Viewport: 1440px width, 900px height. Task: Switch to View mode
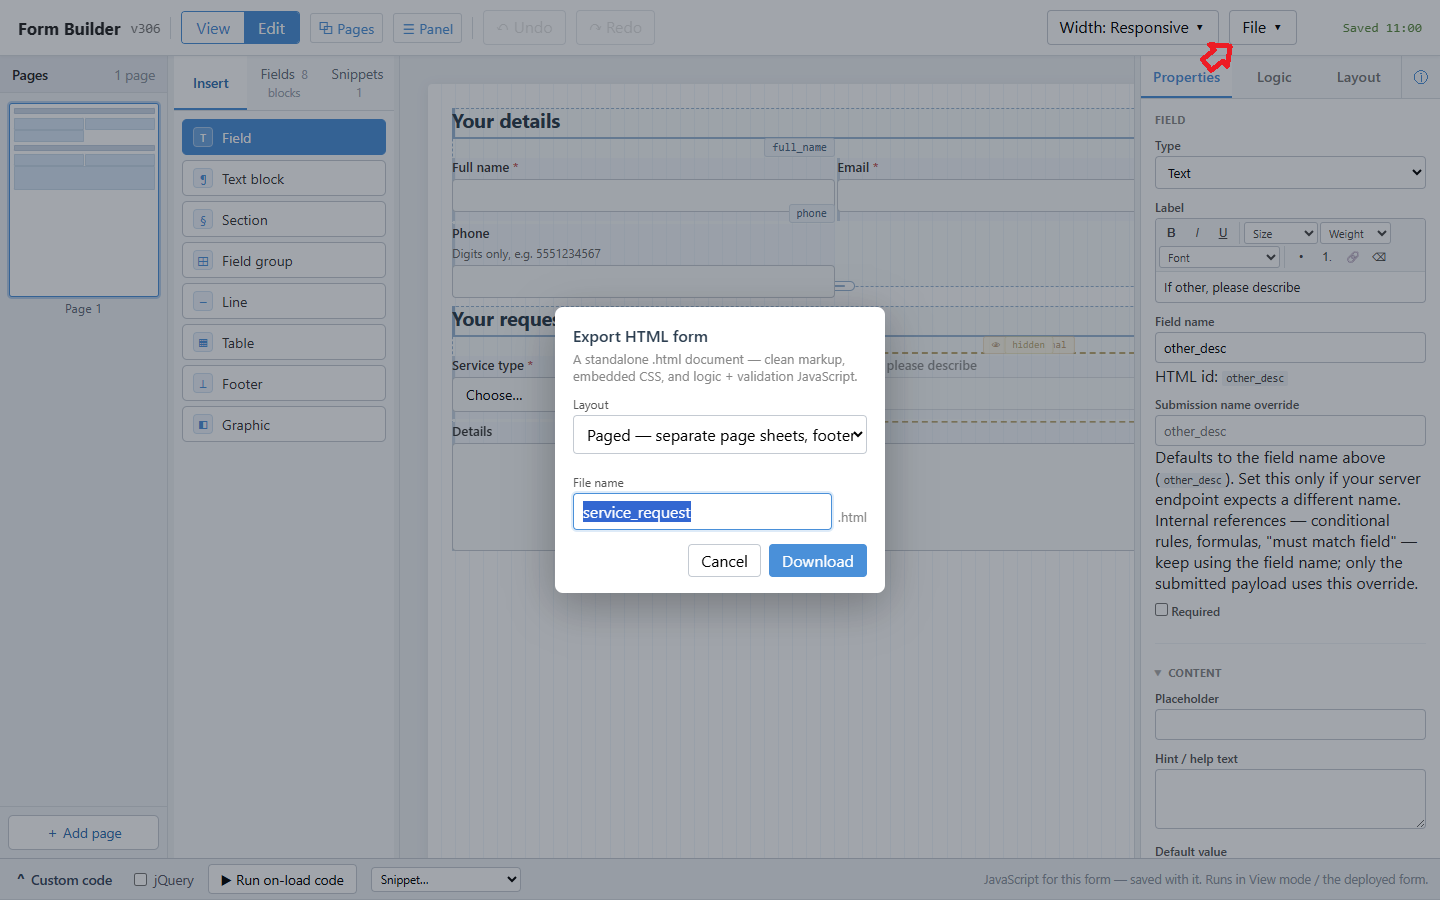point(213,28)
